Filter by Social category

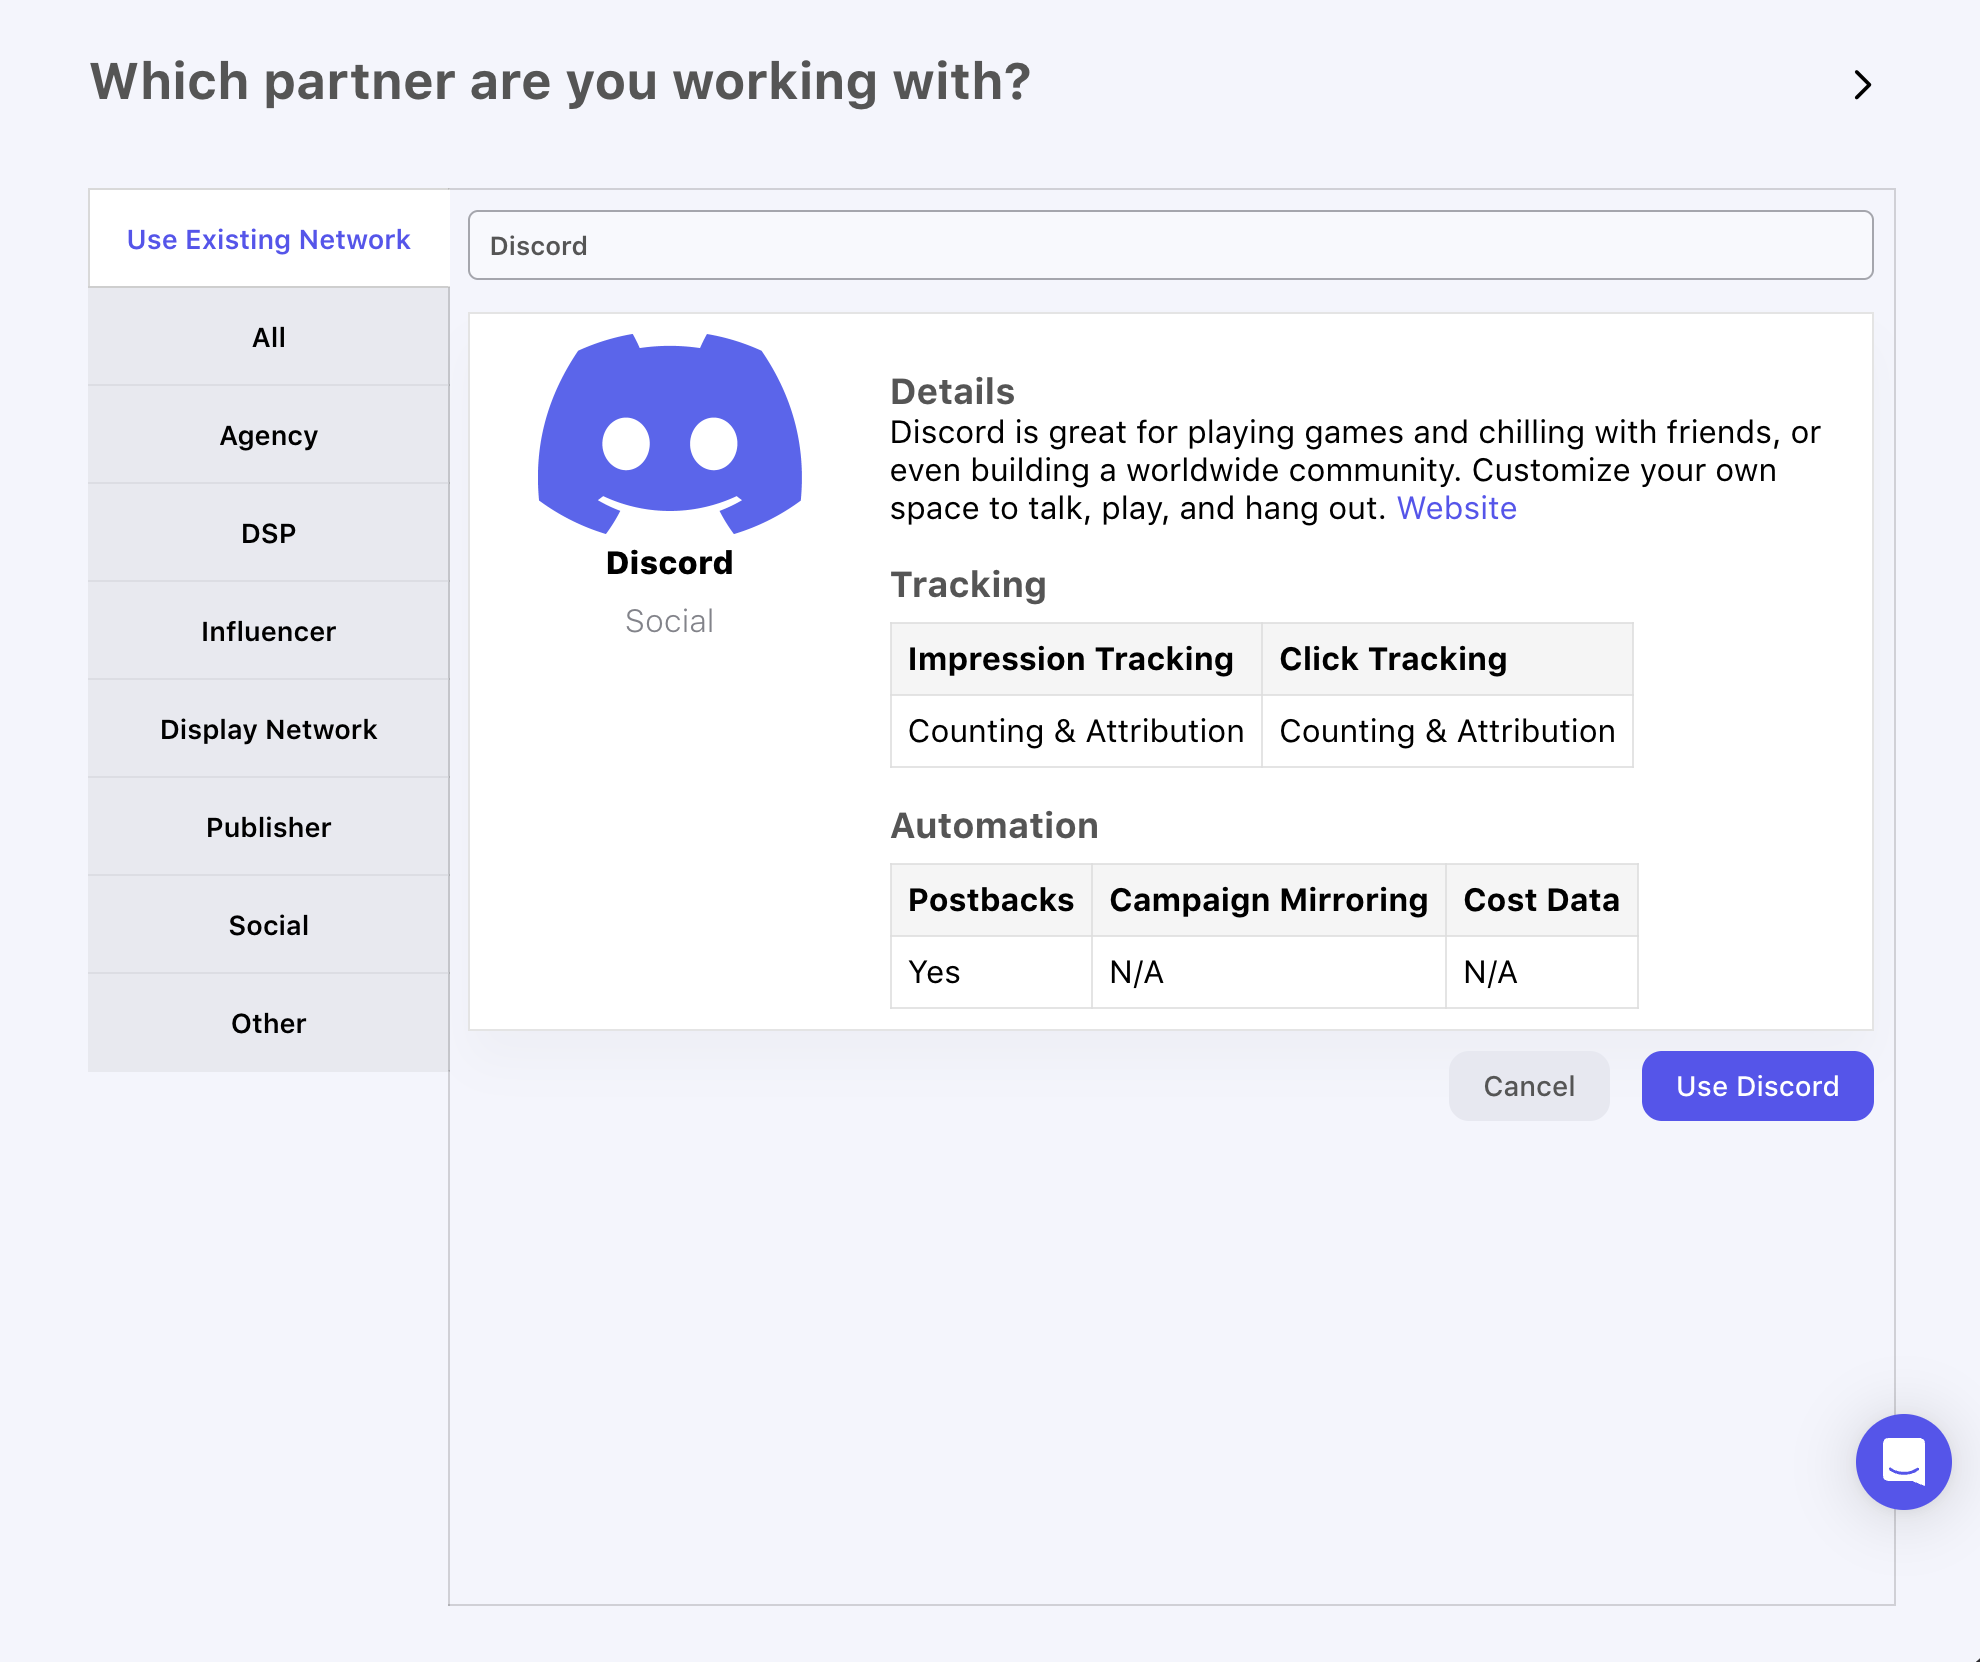click(268, 926)
